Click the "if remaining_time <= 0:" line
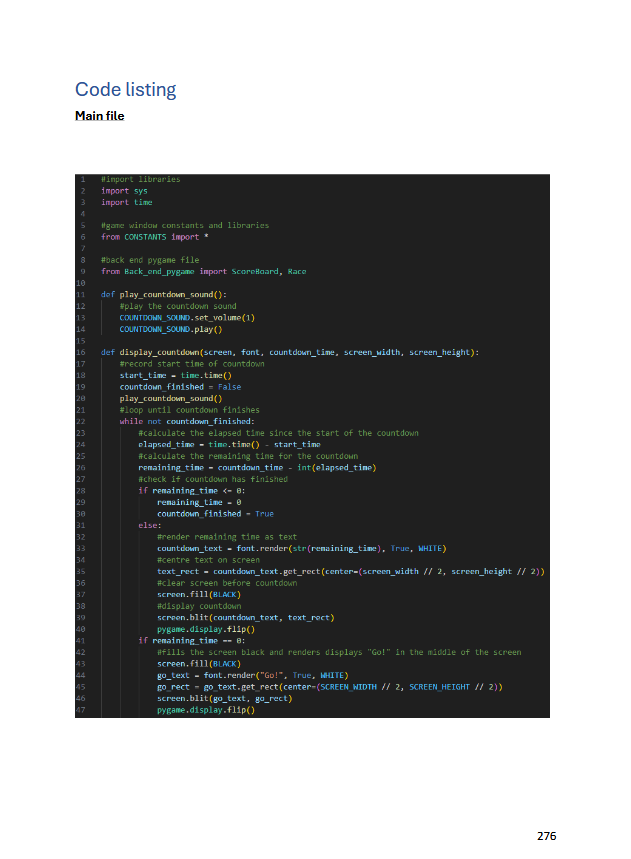 point(191,490)
